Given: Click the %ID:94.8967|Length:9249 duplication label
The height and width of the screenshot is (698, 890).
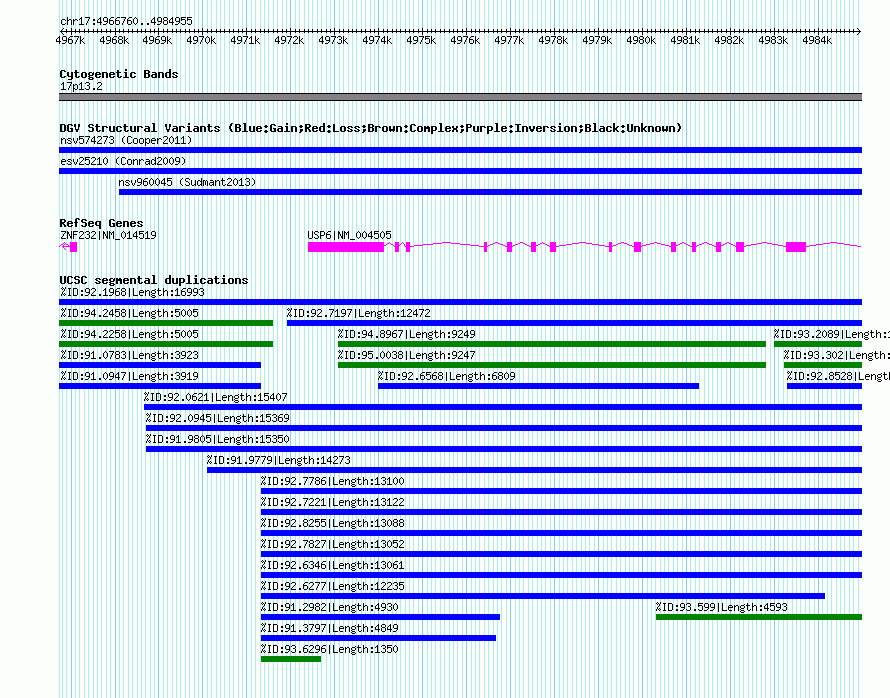Looking at the screenshot, I should (x=407, y=334).
